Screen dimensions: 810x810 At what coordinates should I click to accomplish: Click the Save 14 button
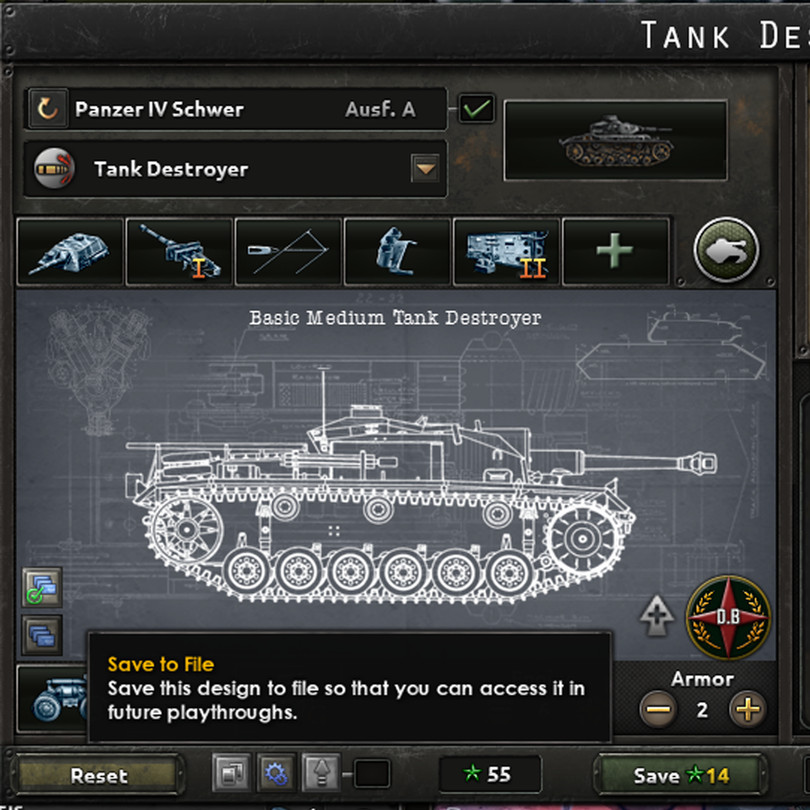pyautogui.click(x=680, y=775)
